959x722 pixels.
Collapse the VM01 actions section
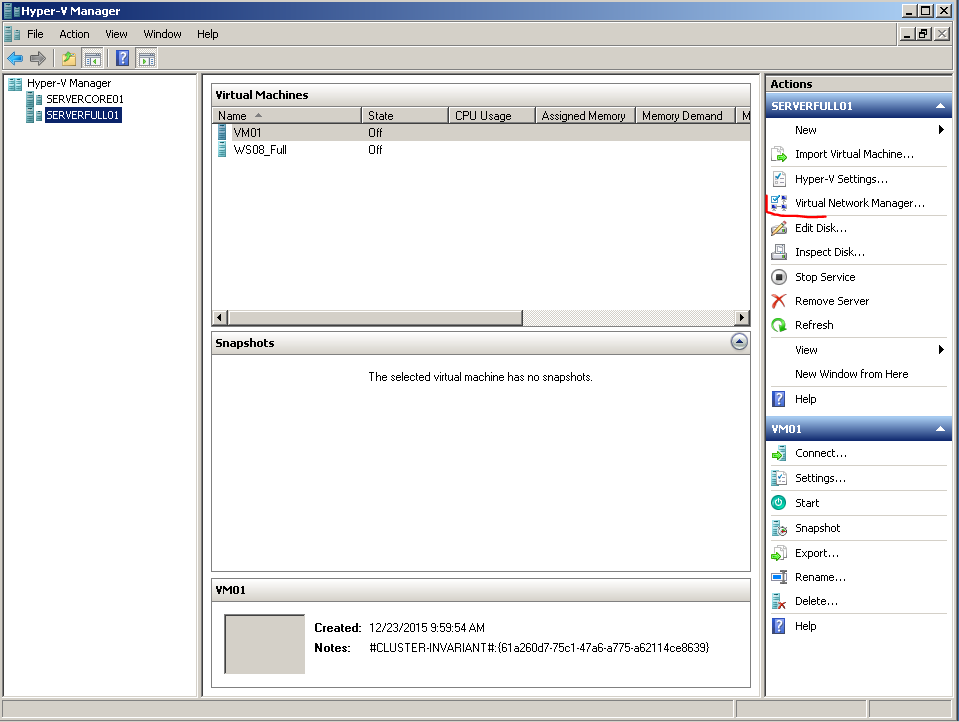coord(940,429)
